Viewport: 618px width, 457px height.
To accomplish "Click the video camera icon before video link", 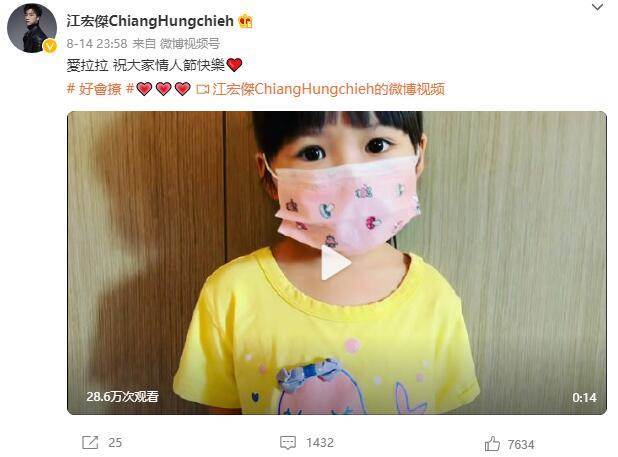I will click(202, 89).
